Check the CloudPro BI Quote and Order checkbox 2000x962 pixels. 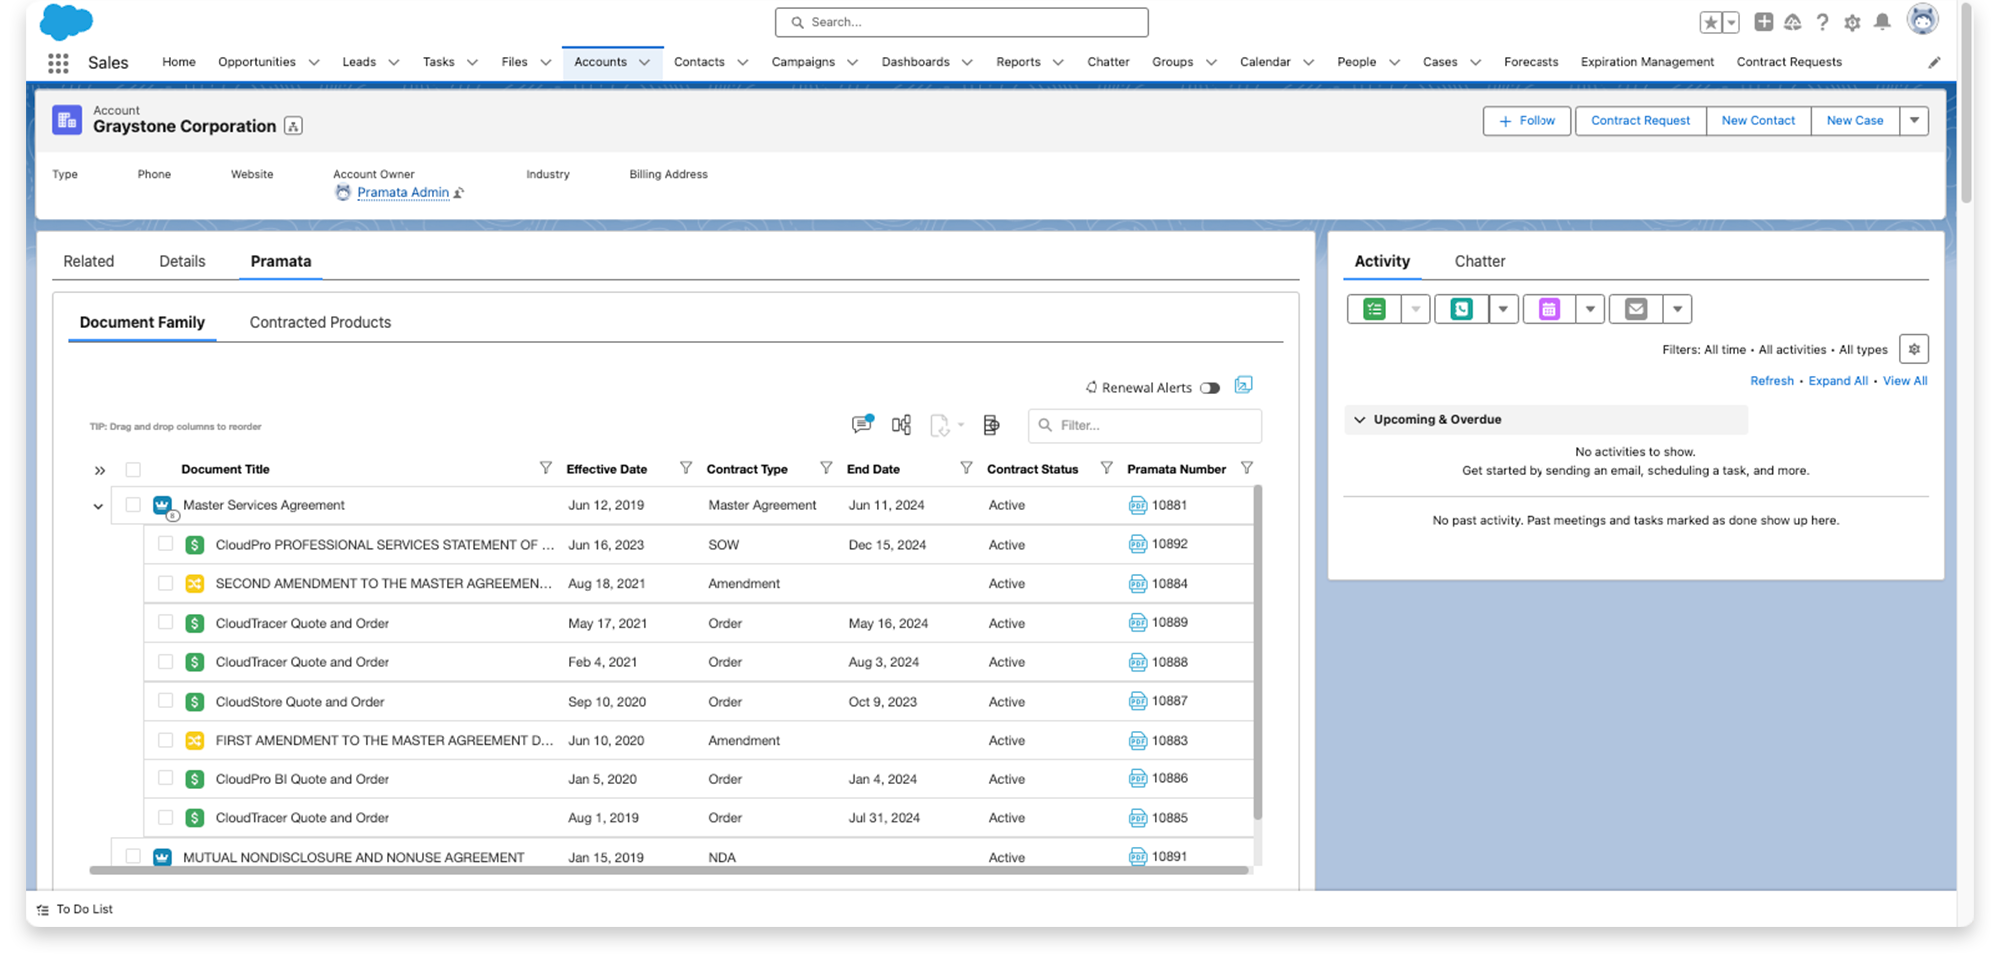pyautogui.click(x=166, y=778)
